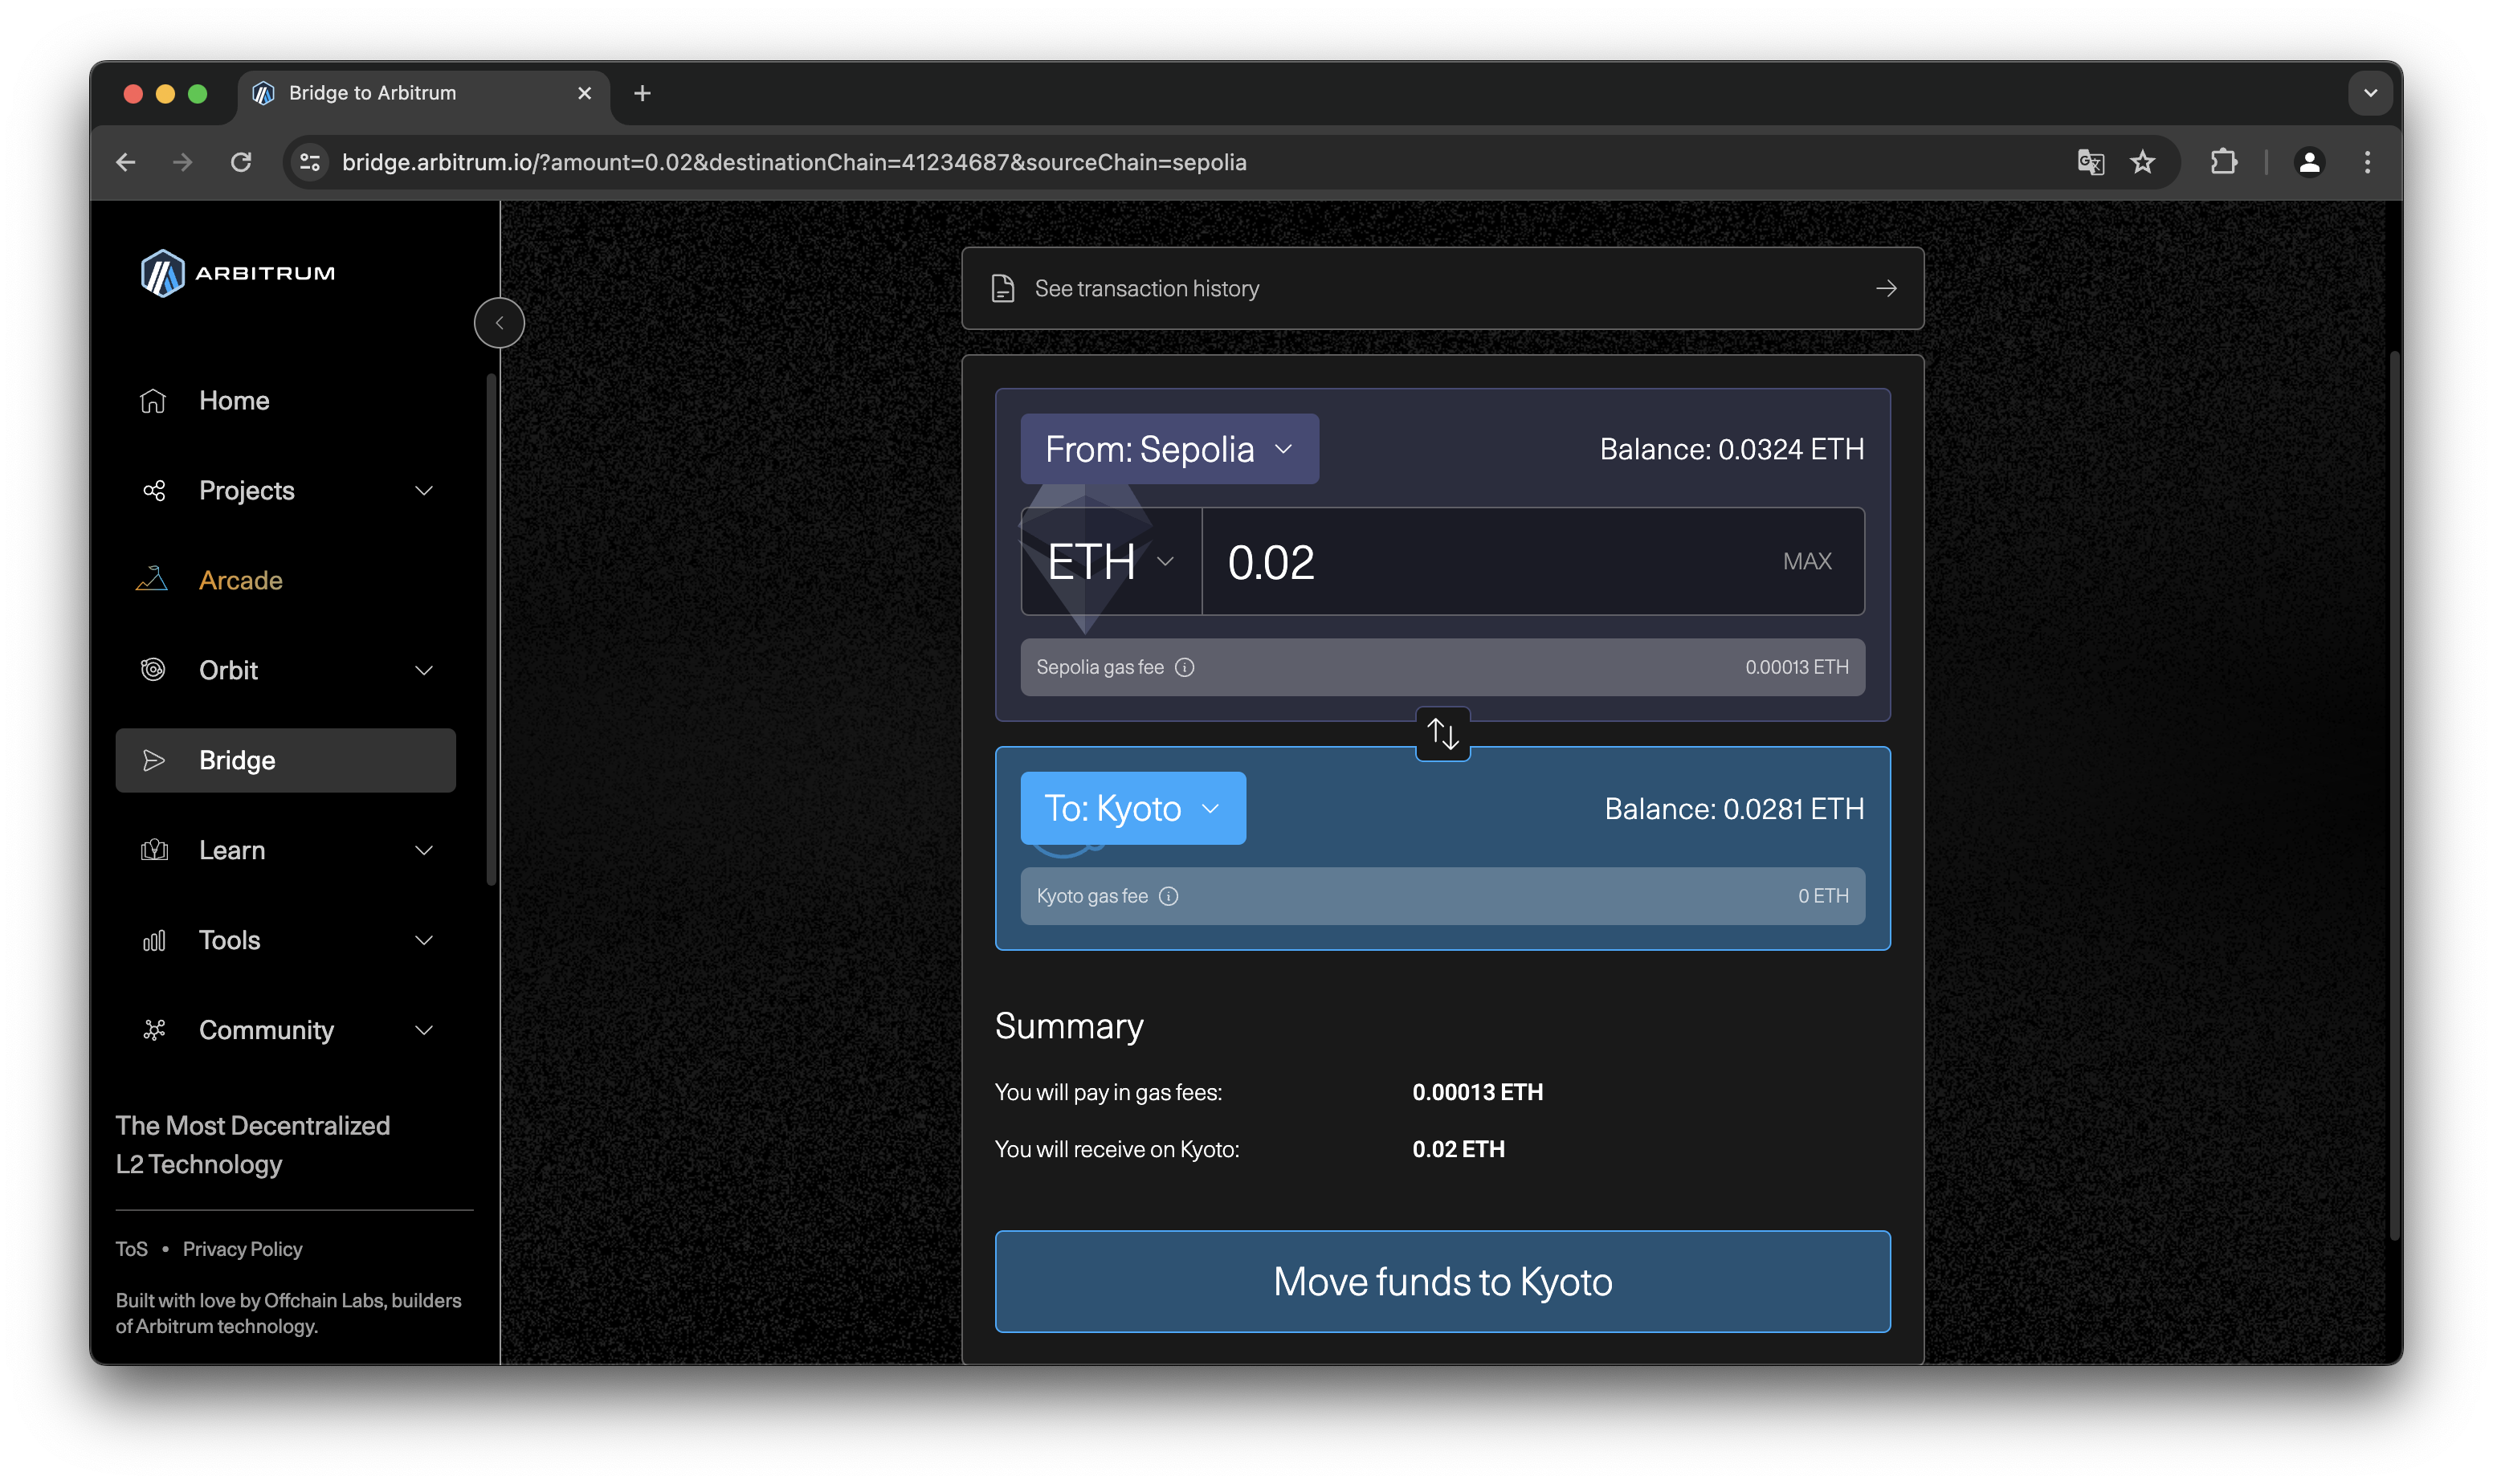Click the summary gas fees 0.00013 ETH
This screenshot has height=1484, width=2493.
pos(1477,1092)
